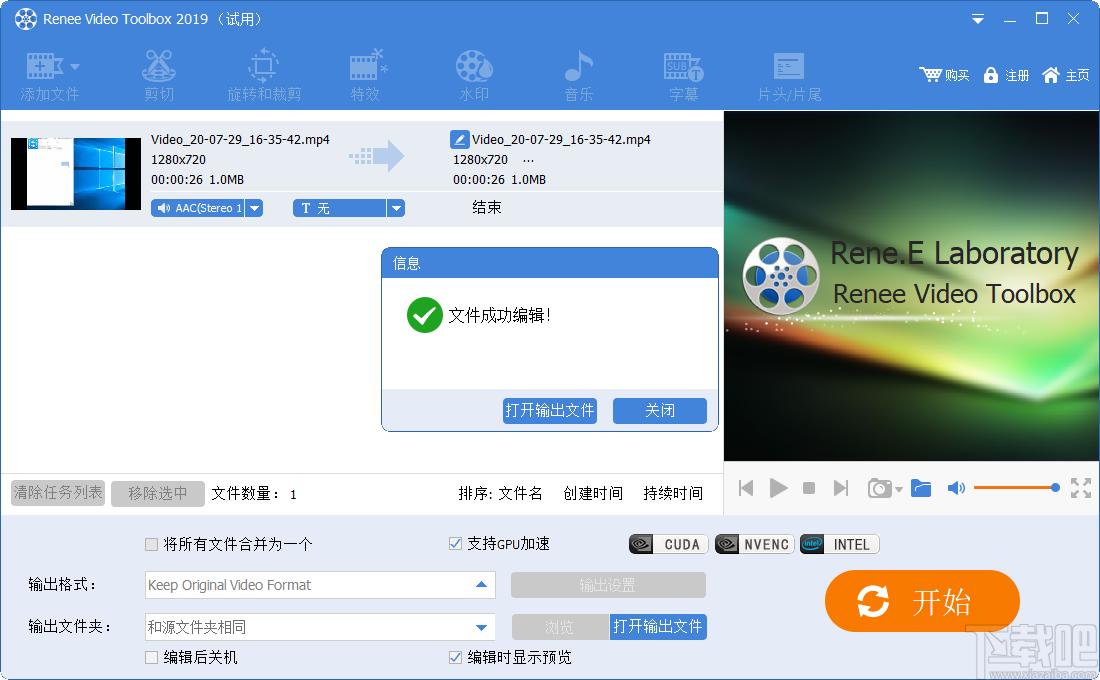Adjust the orange volume slider

tap(1017, 488)
